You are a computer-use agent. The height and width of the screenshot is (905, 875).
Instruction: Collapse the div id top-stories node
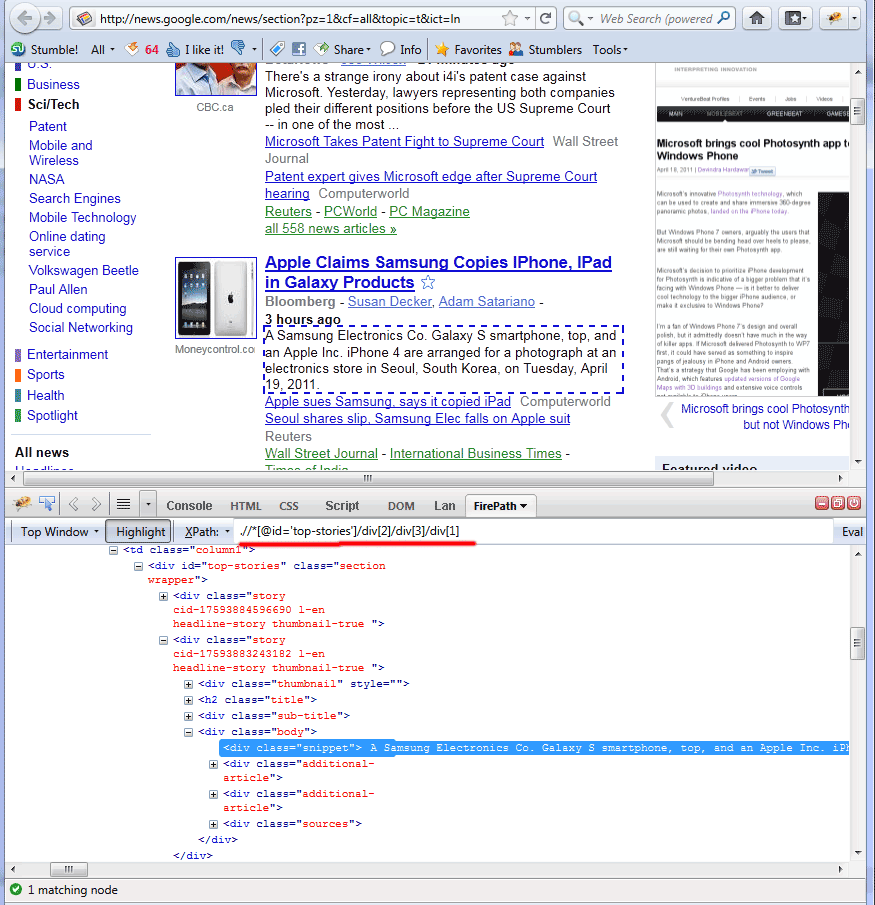pyautogui.click(x=139, y=566)
